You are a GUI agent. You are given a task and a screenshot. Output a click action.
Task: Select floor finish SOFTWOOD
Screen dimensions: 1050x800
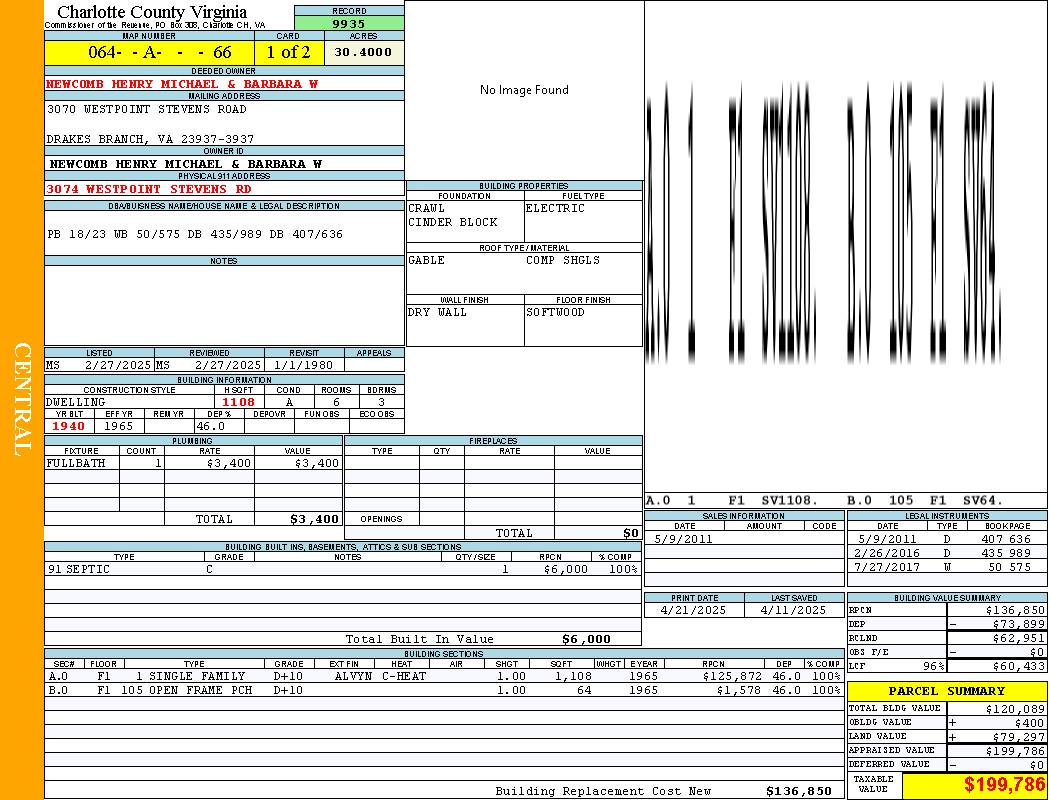(x=555, y=312)
